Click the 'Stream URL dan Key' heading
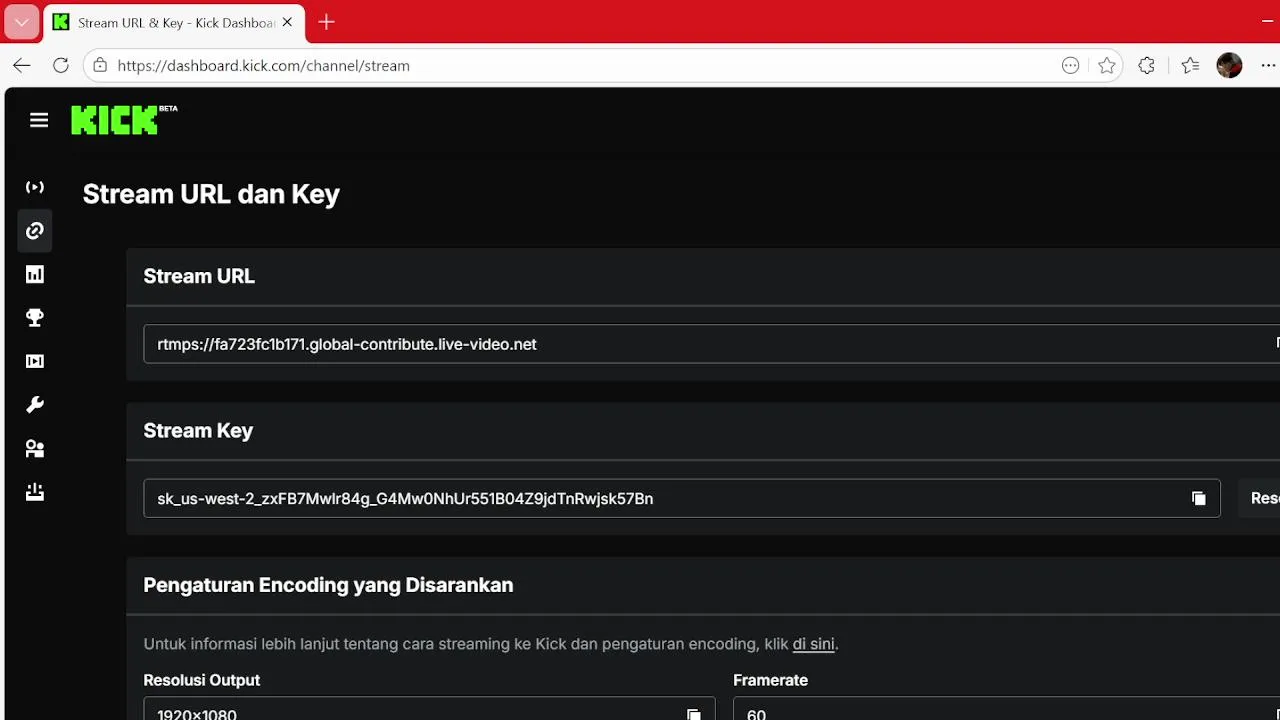 [211, 194]
